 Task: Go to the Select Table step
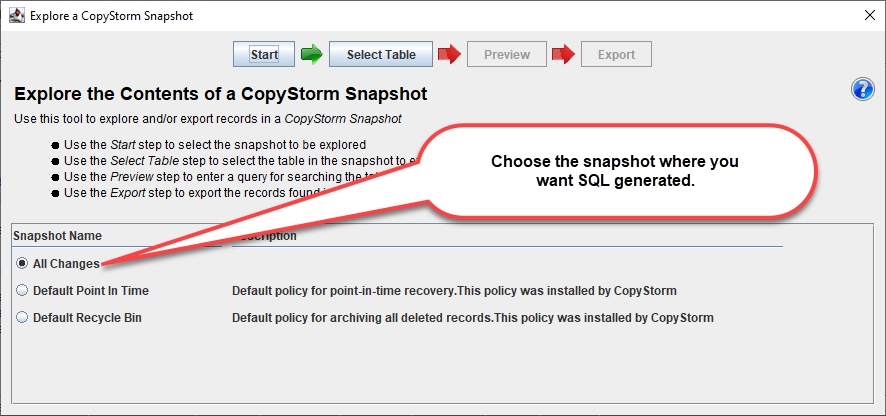tap(381, 54)
